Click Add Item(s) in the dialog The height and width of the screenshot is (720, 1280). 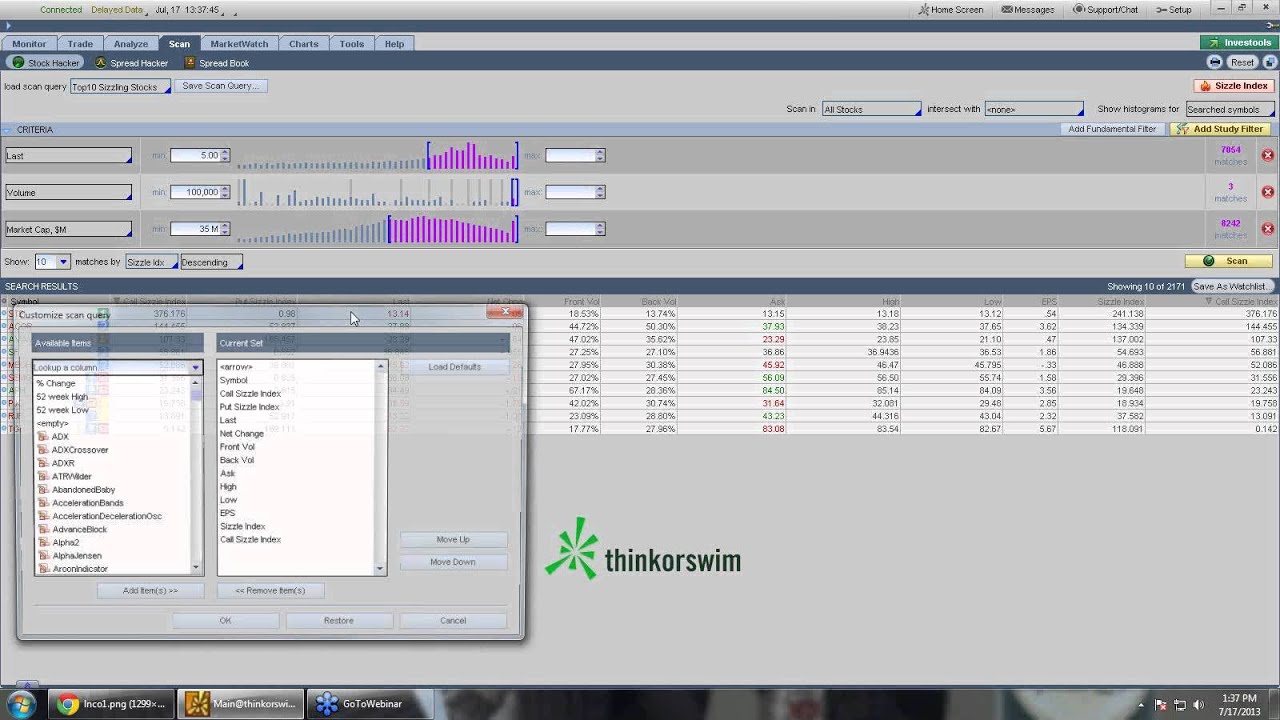tap(150, 591)
